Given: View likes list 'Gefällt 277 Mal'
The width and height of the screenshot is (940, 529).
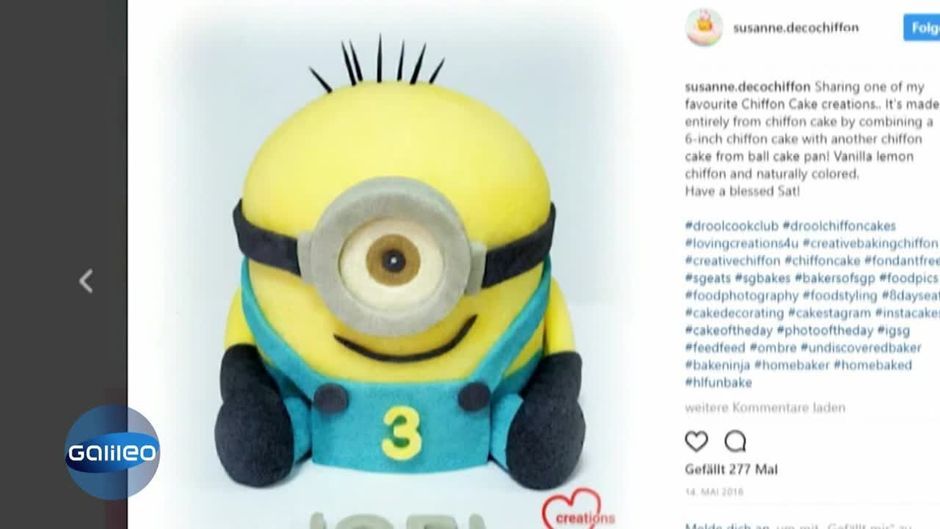Looking at the screenshot, I should coord(731,470).
